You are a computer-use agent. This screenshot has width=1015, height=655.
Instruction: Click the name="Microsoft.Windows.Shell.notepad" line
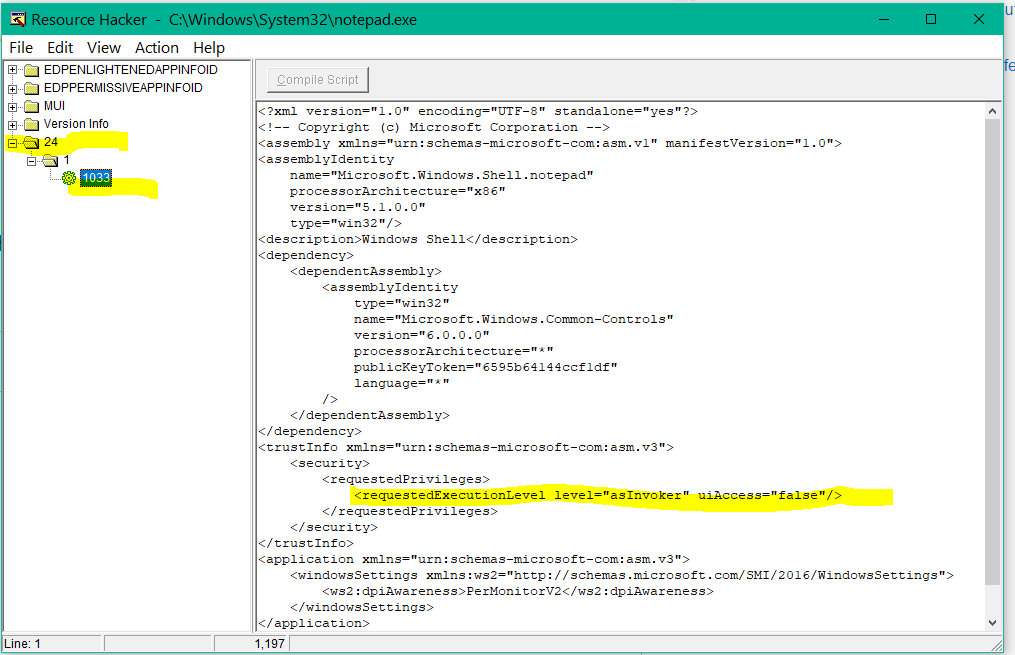pyautogui.click(x=441, y=175)
